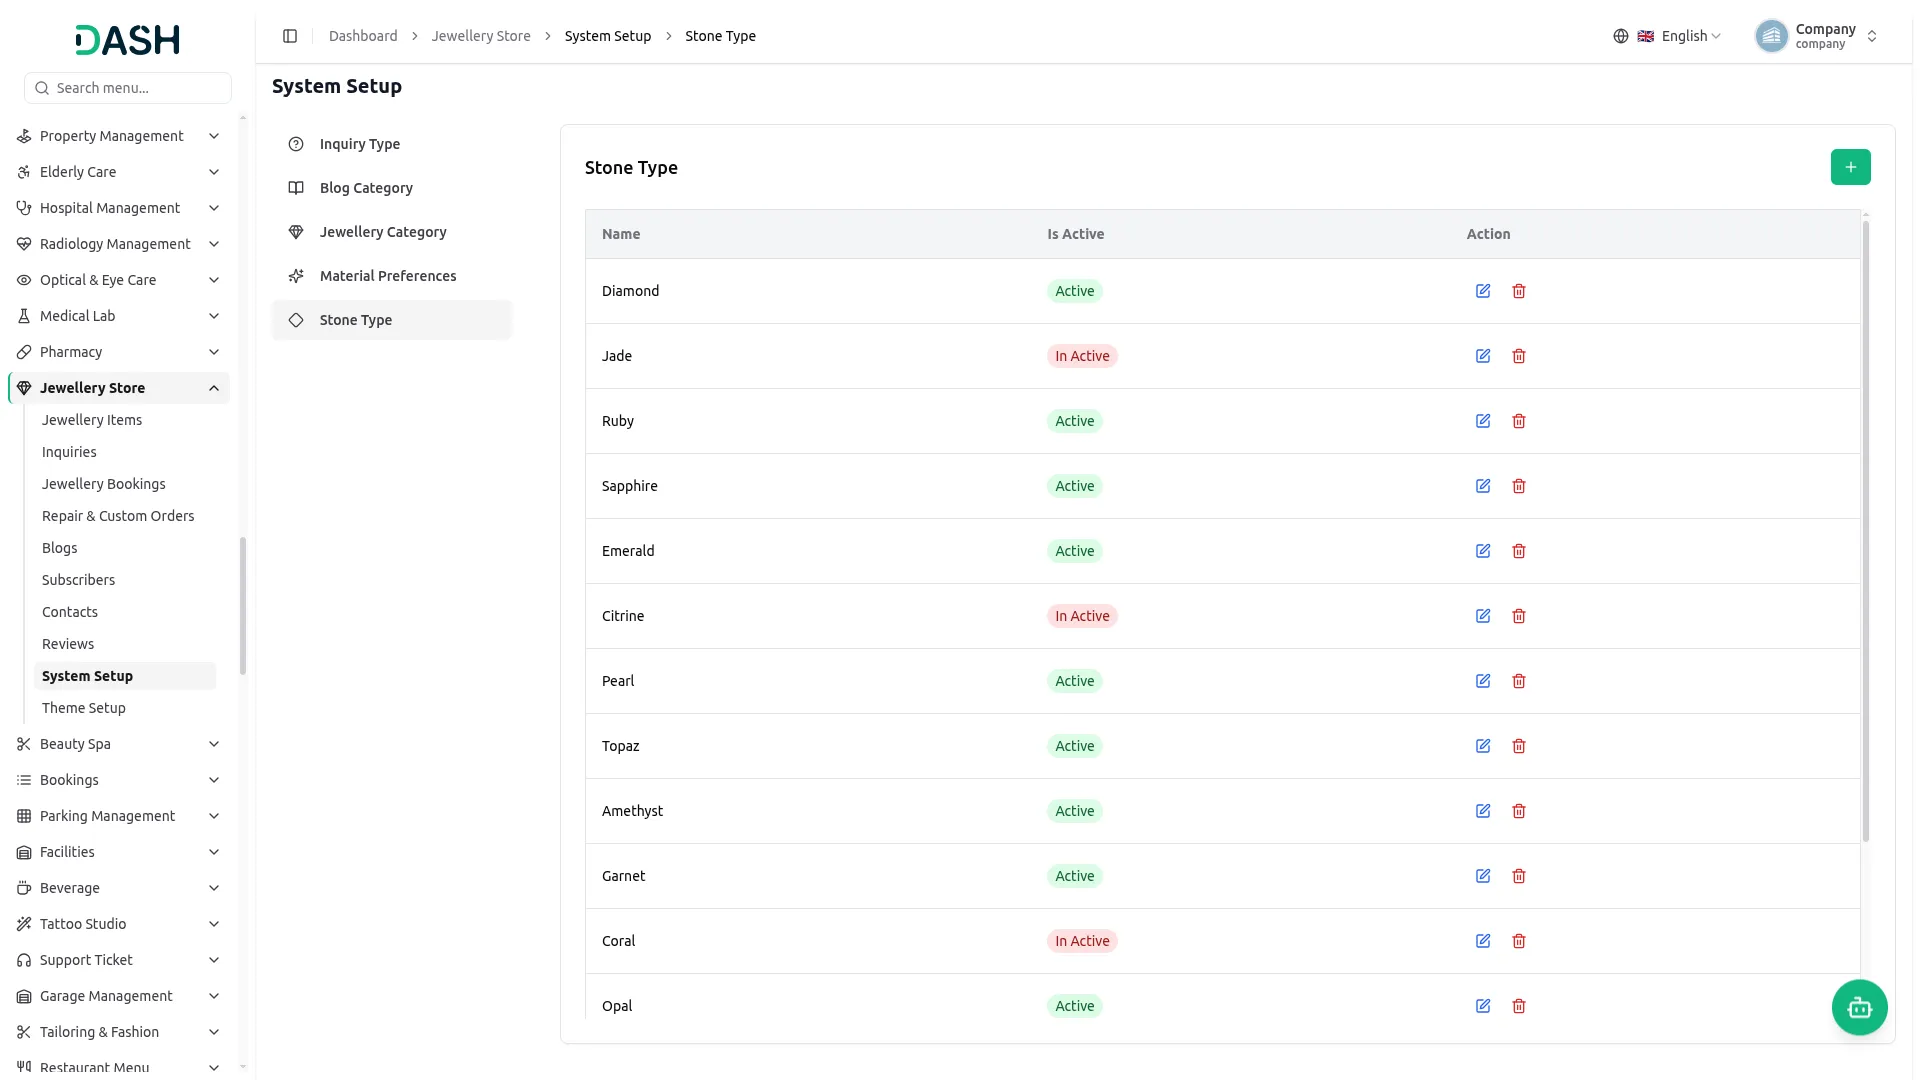Edit the Opal stone type
This screenshot has width=1920, height=1080.
pos(1483,1006)
